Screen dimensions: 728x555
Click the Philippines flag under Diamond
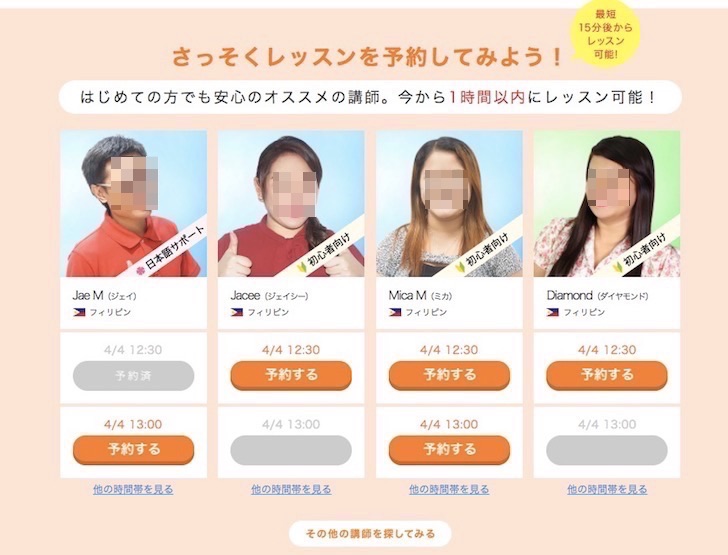tap(552, 313)
